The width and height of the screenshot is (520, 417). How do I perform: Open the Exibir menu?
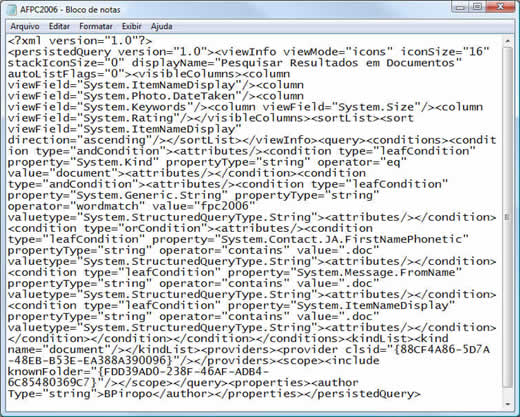tap(131, 26)
